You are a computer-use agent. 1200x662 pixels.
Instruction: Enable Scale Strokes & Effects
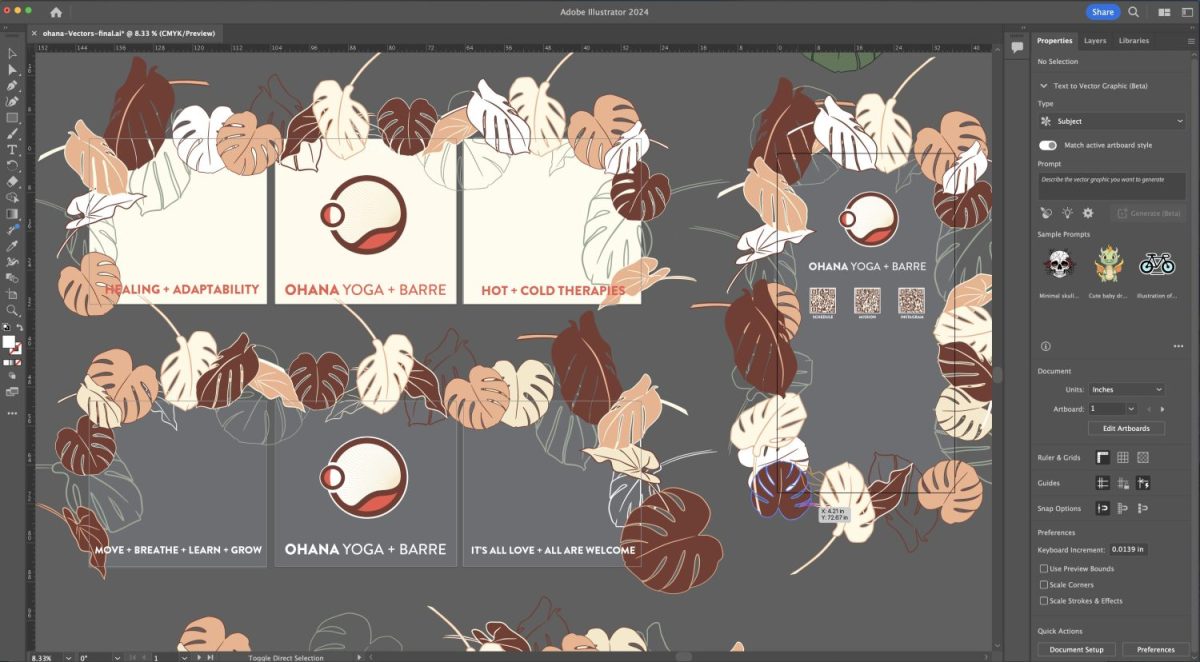click(x=1044, y=601)
